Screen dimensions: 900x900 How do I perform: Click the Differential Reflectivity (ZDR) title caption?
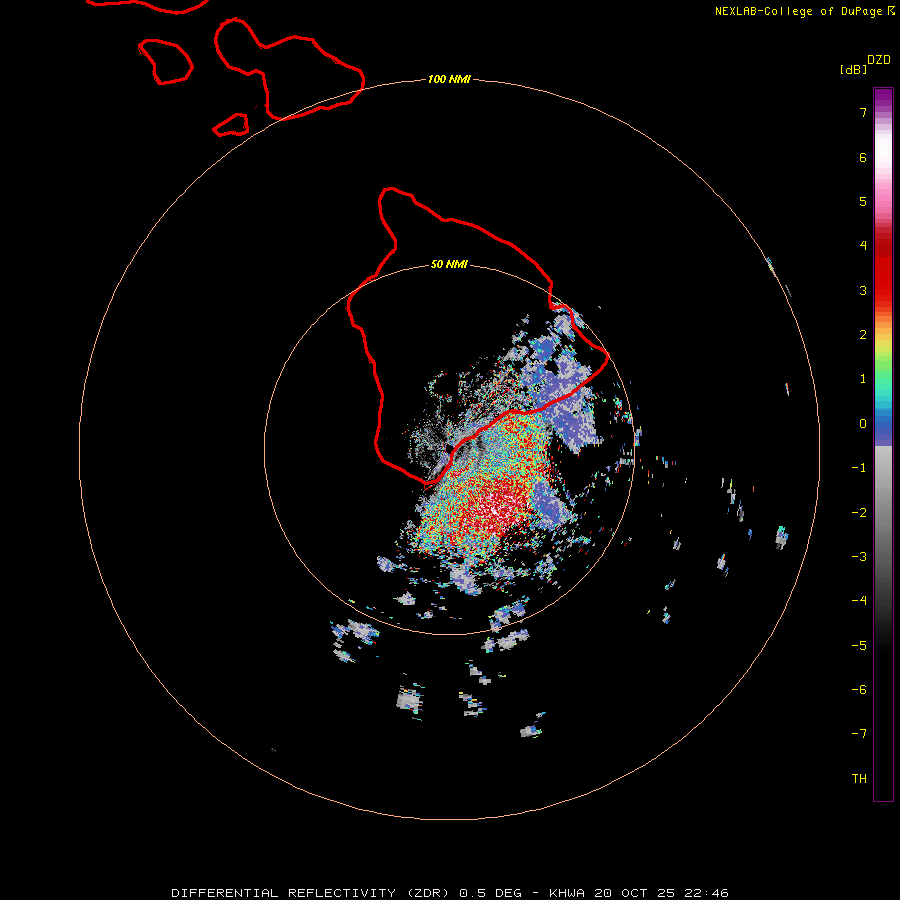(x=310, y=893)
